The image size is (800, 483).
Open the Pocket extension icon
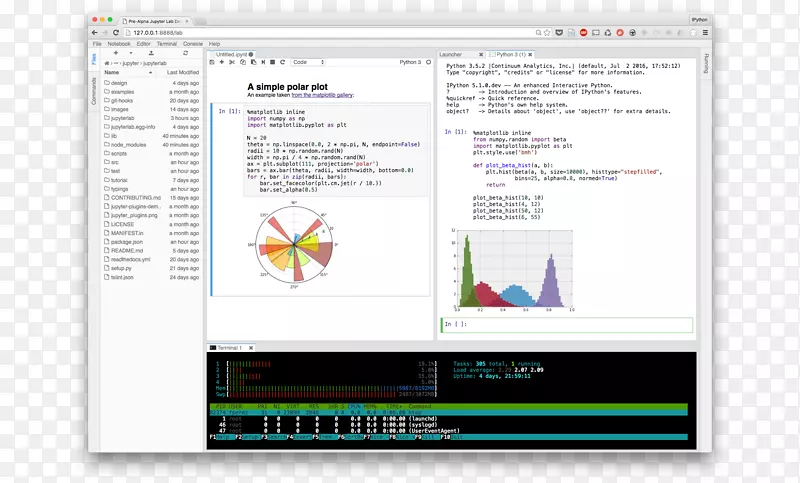tap(559, 33)
